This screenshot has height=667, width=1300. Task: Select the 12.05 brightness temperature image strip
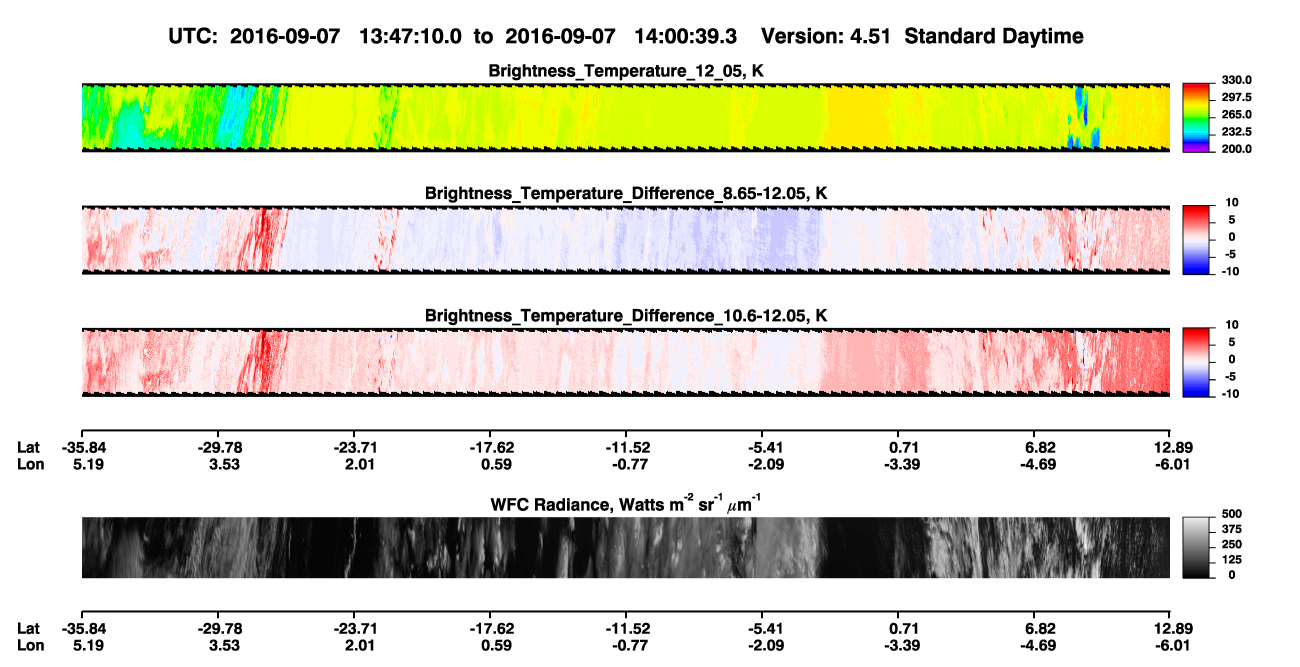(626, 118)
